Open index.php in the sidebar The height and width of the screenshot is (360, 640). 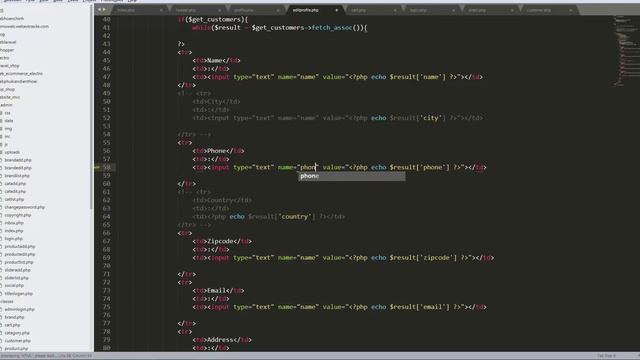13,231
